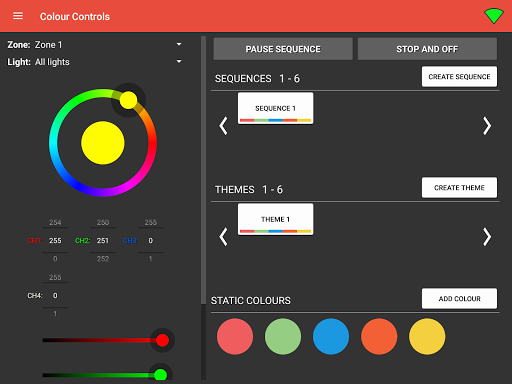Click Create Sequence button
The image size is (512, 384).
(459, 77)
